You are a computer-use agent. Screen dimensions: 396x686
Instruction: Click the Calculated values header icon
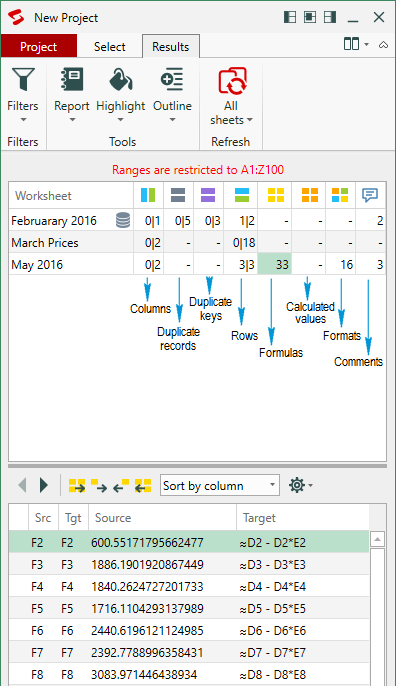coord(310,195)
